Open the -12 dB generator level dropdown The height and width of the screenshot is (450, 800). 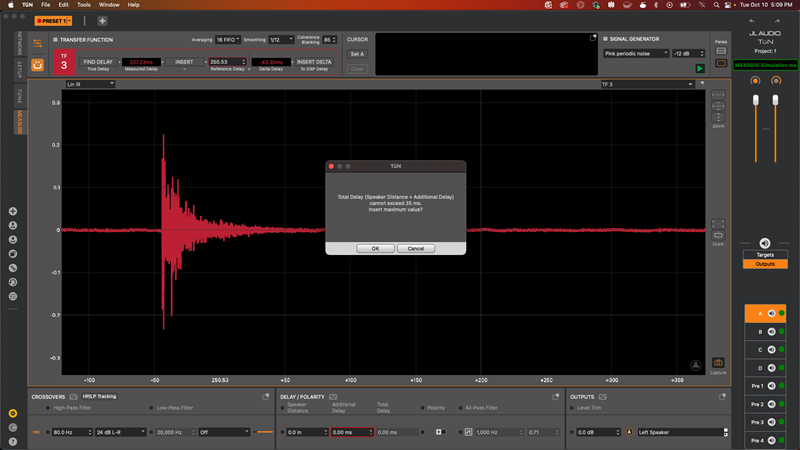pyautogui.click(x=688, y=54)
